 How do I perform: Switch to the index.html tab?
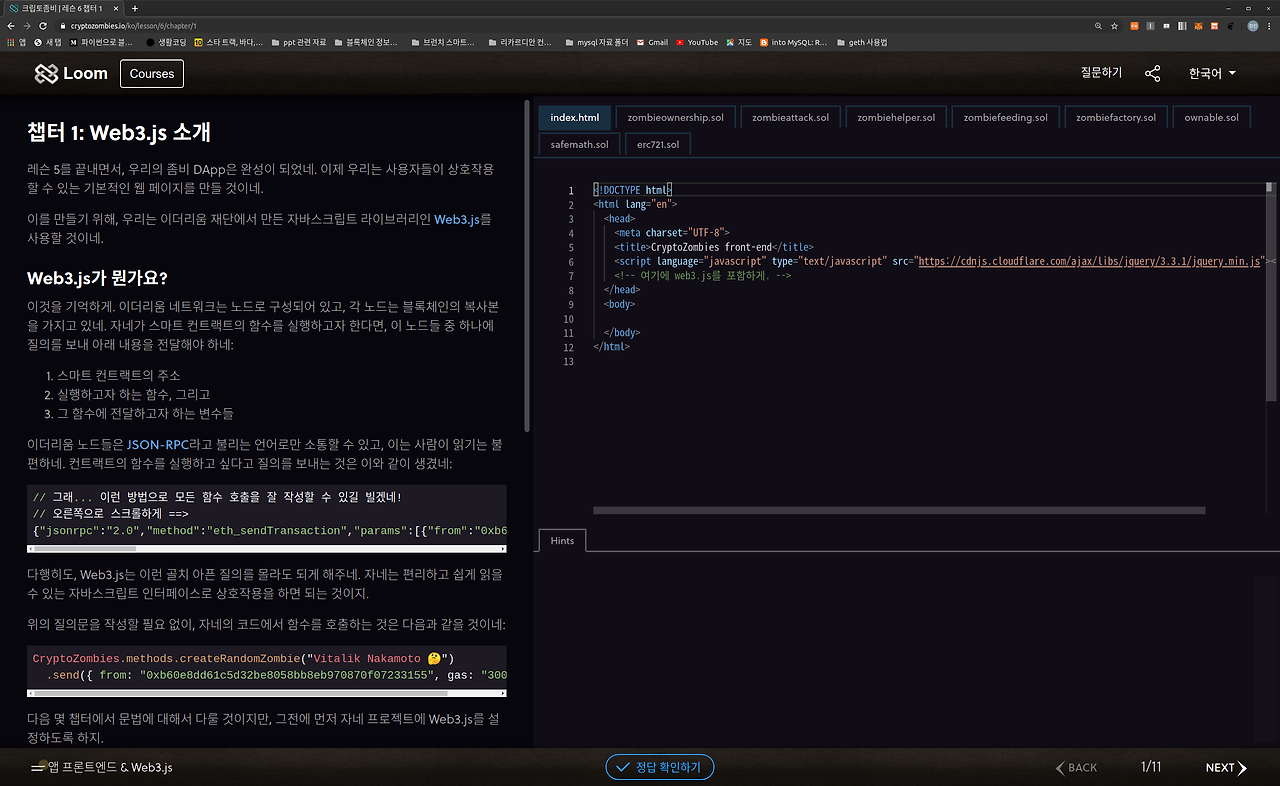(x=575, y=117)
